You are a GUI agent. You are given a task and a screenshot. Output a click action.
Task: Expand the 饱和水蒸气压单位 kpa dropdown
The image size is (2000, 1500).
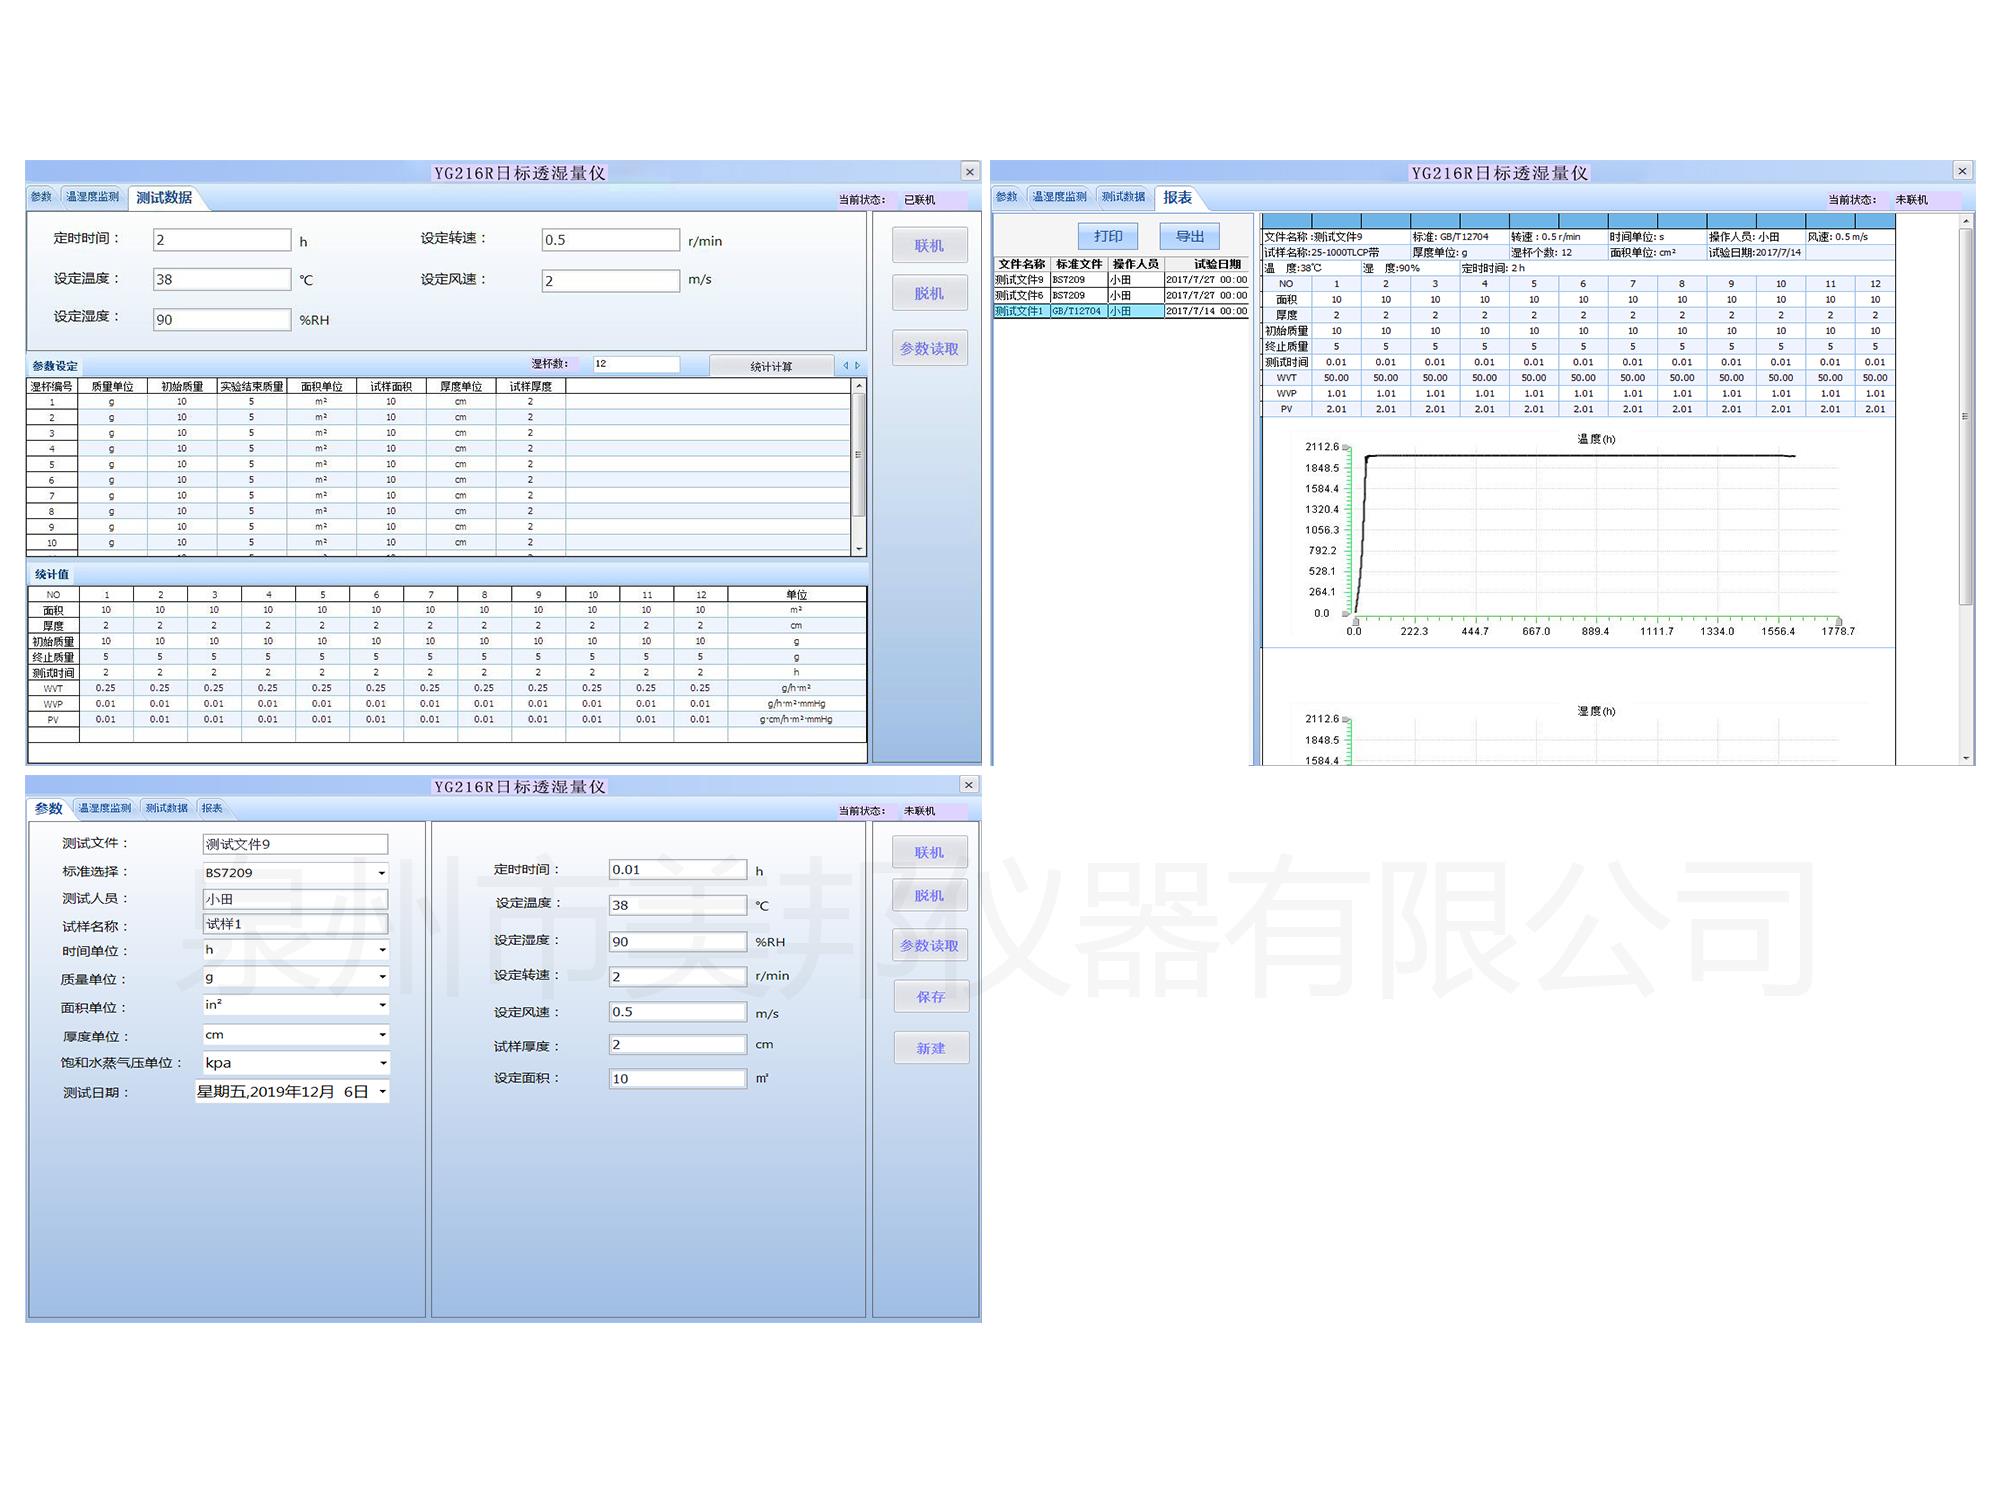tap(381, 1063)
